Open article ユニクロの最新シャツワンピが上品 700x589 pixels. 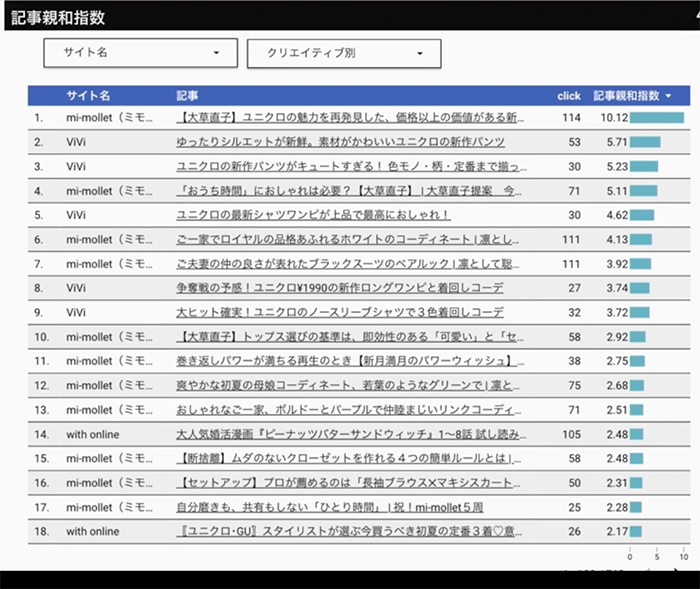click(313, 215)
